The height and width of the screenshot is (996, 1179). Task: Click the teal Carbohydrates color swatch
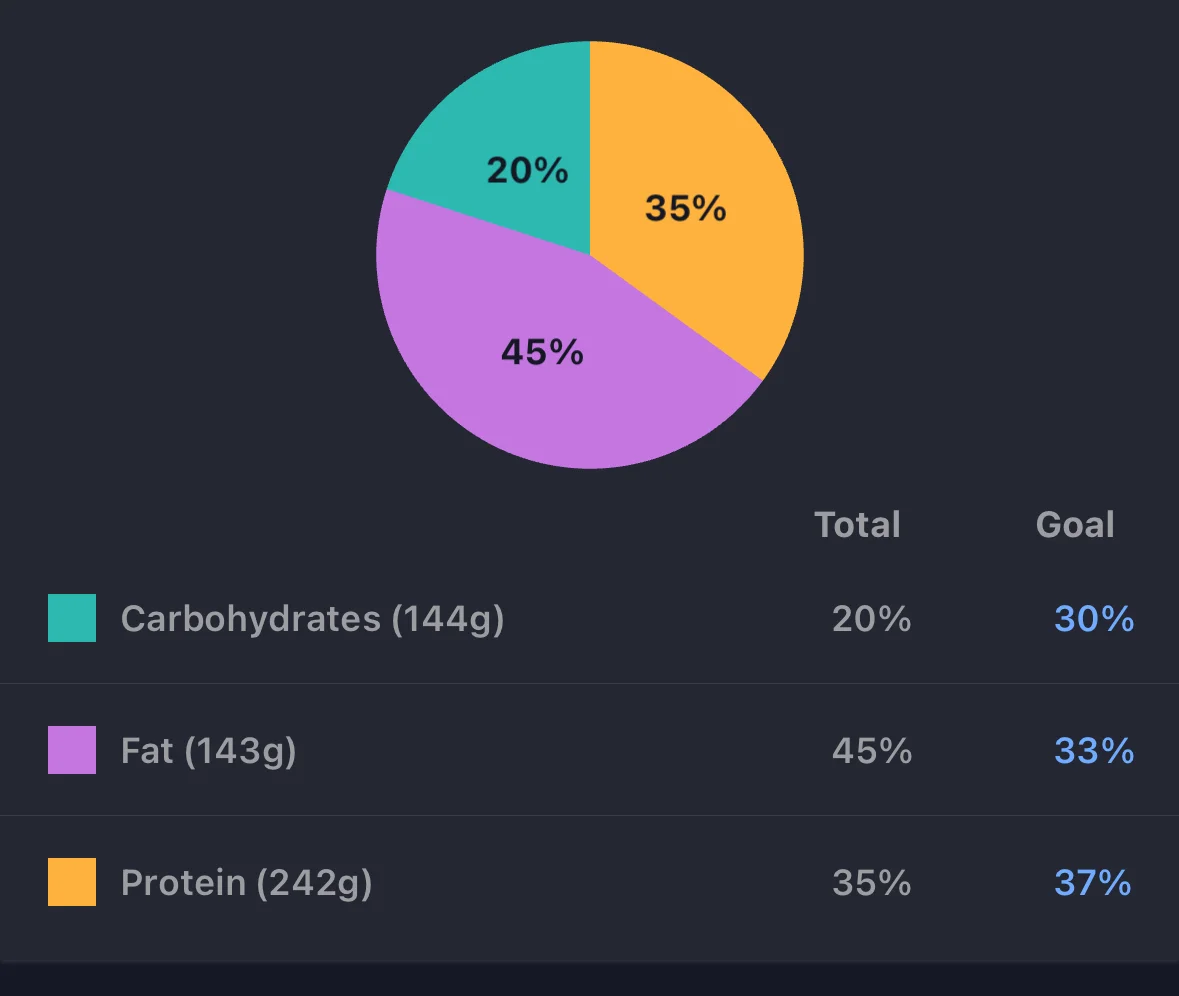(x=72, y=618)
